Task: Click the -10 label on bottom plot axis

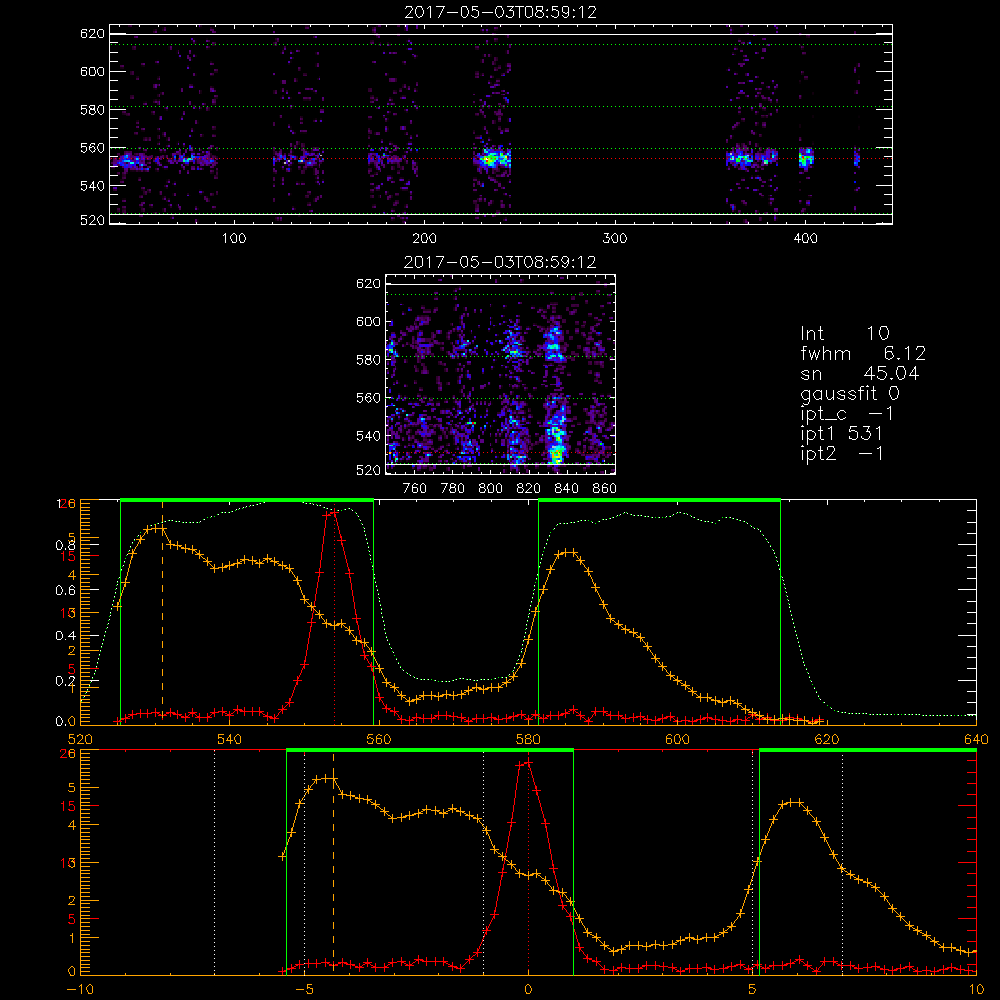Action: click(80, 990)
